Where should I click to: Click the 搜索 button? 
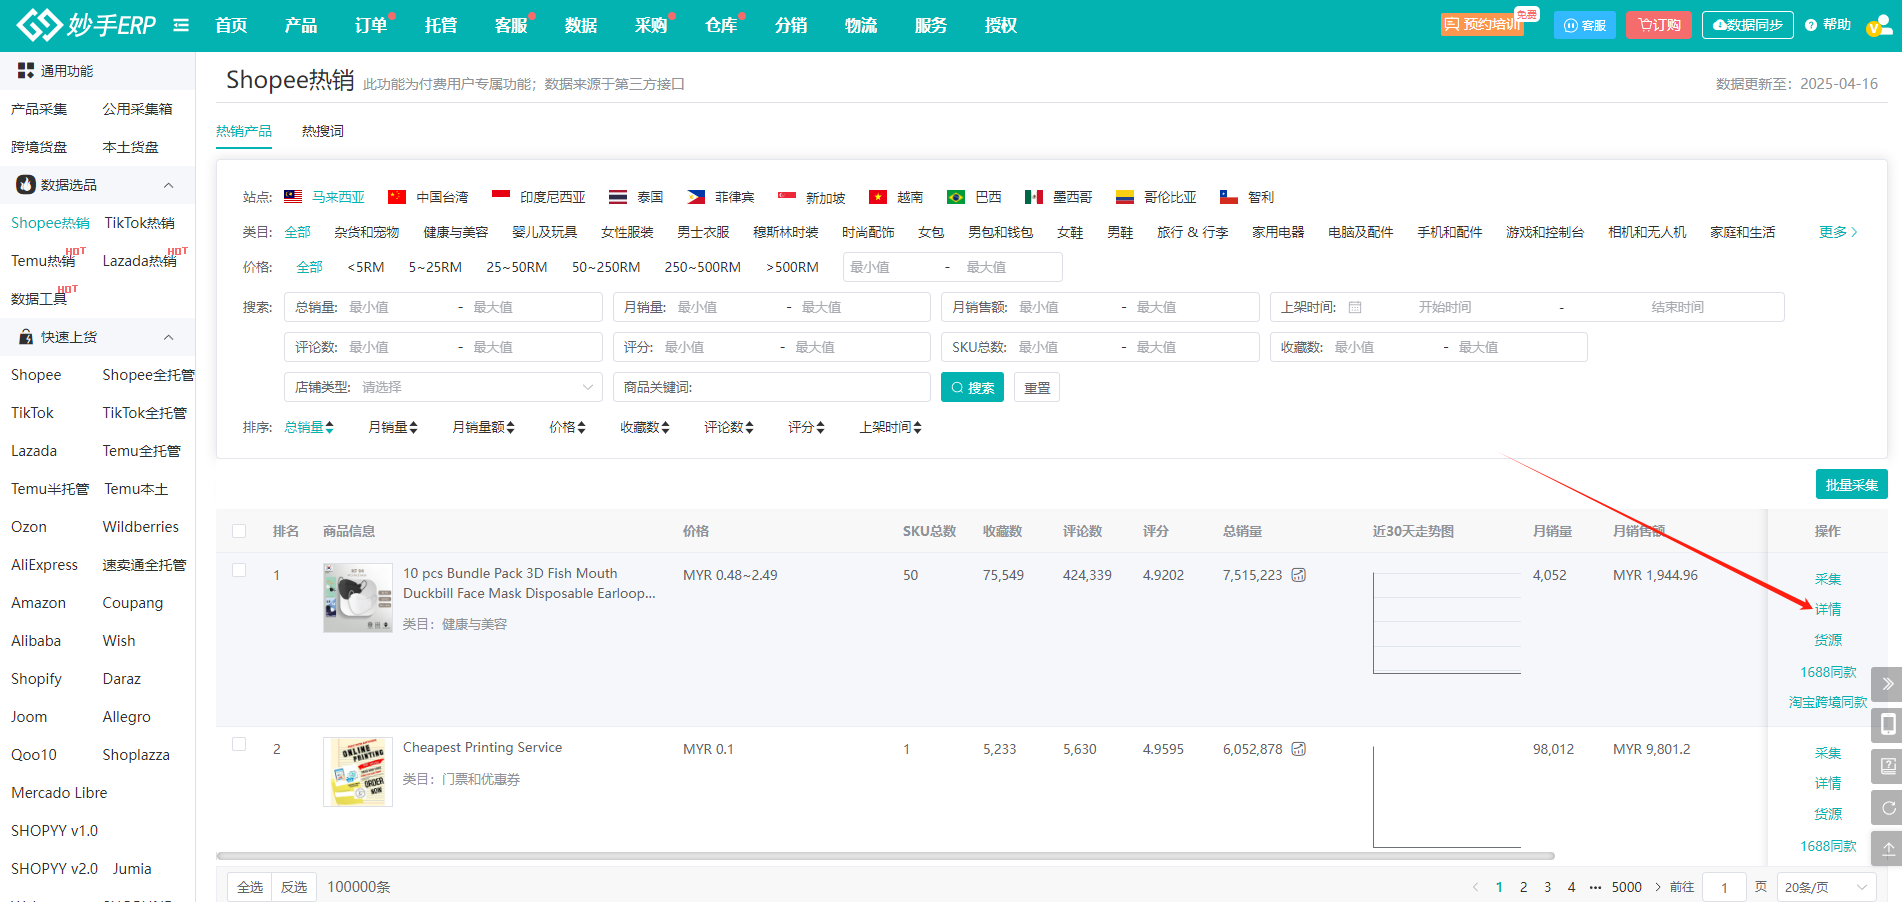tap(972, 387)
